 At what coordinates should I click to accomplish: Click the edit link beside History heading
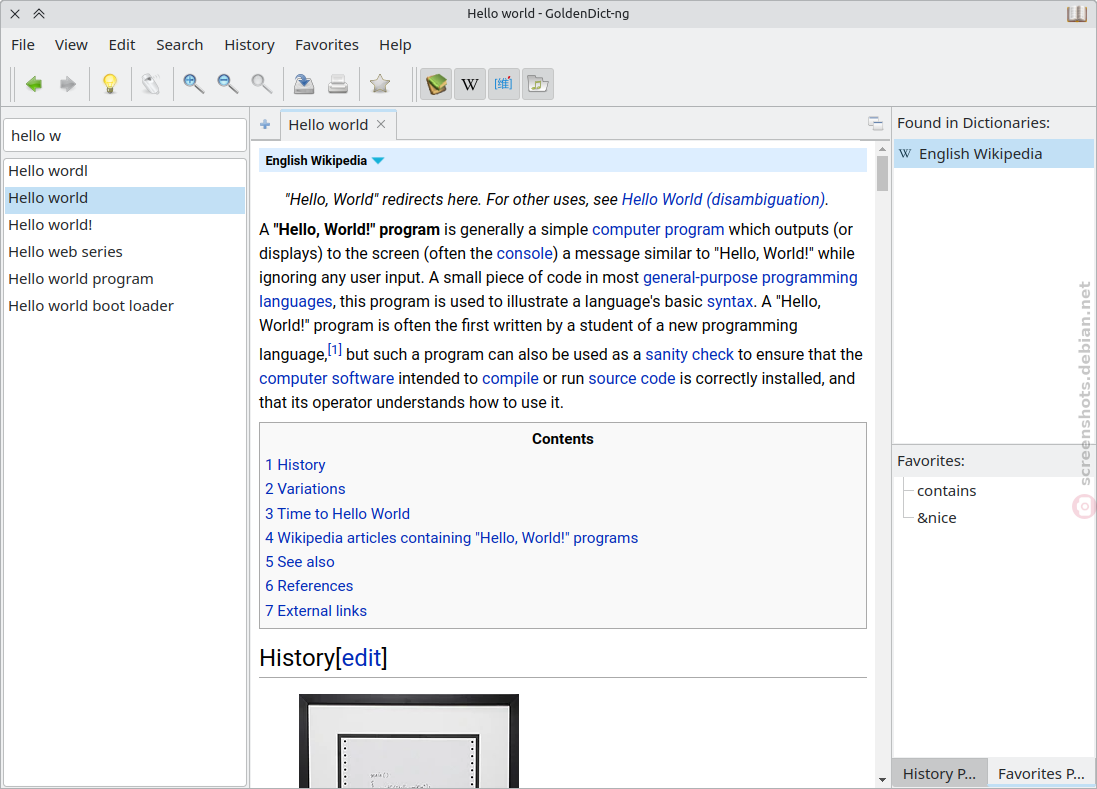click(x=362, y=658)
